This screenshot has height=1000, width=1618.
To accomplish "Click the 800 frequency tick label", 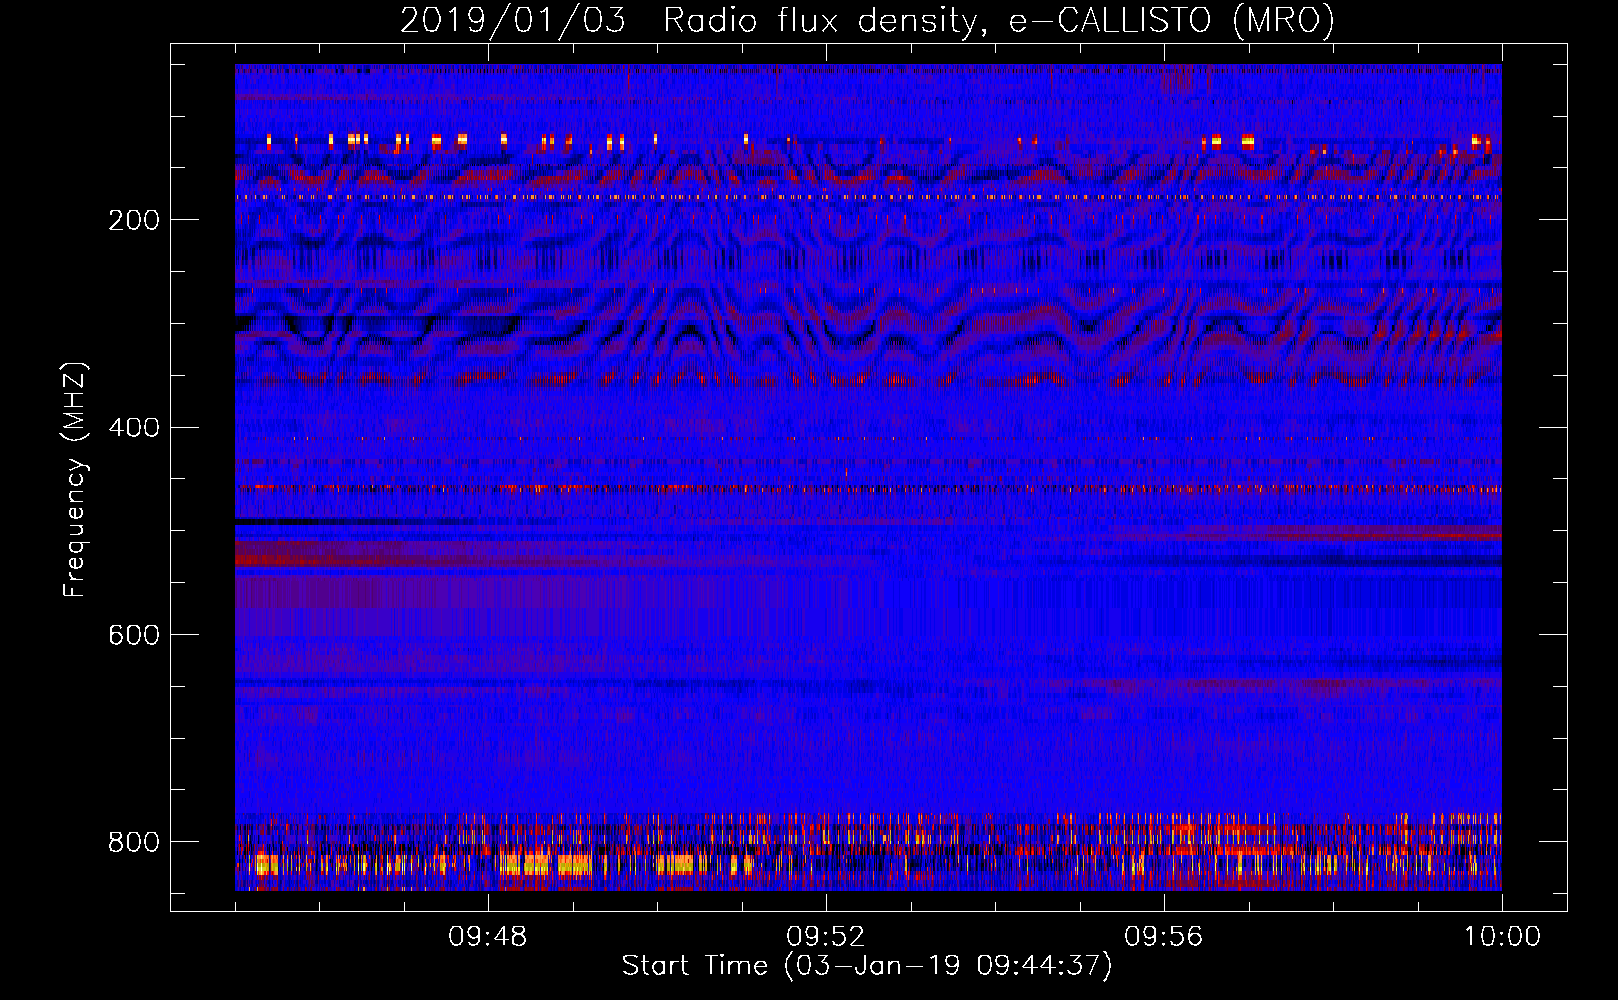I will tap(134, 842).
